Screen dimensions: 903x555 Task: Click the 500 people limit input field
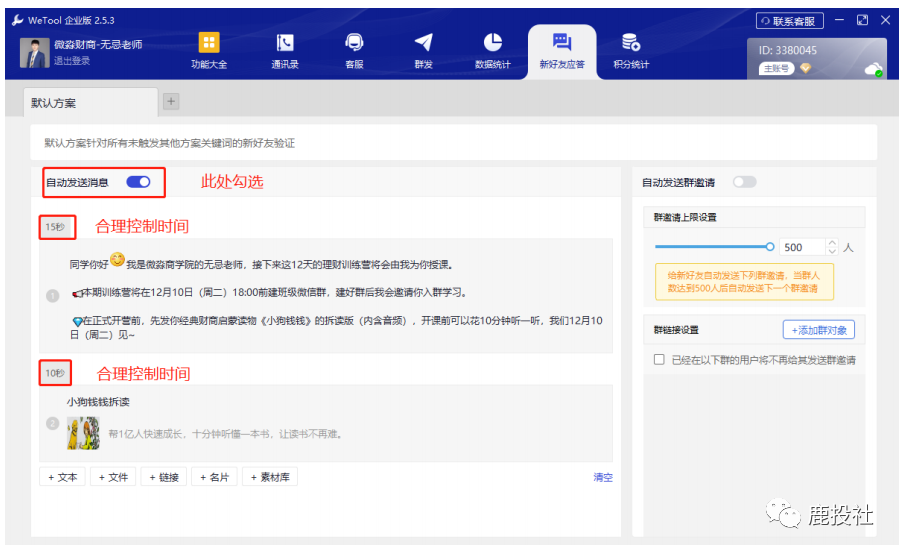(802, 247)
